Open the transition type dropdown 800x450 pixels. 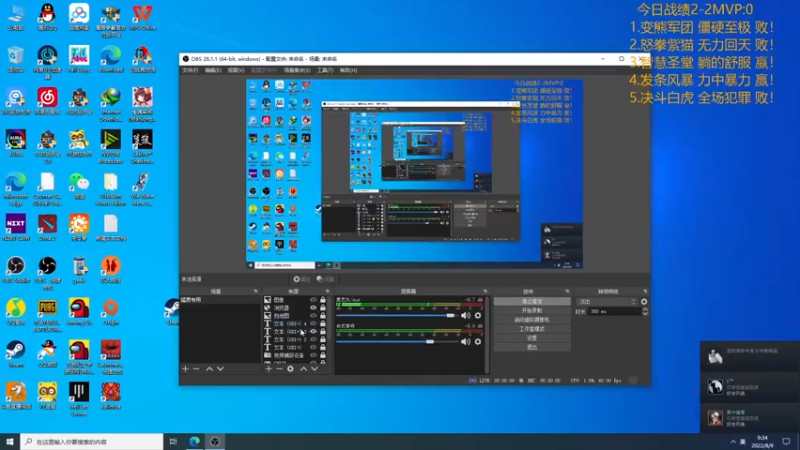pos(607,302)
